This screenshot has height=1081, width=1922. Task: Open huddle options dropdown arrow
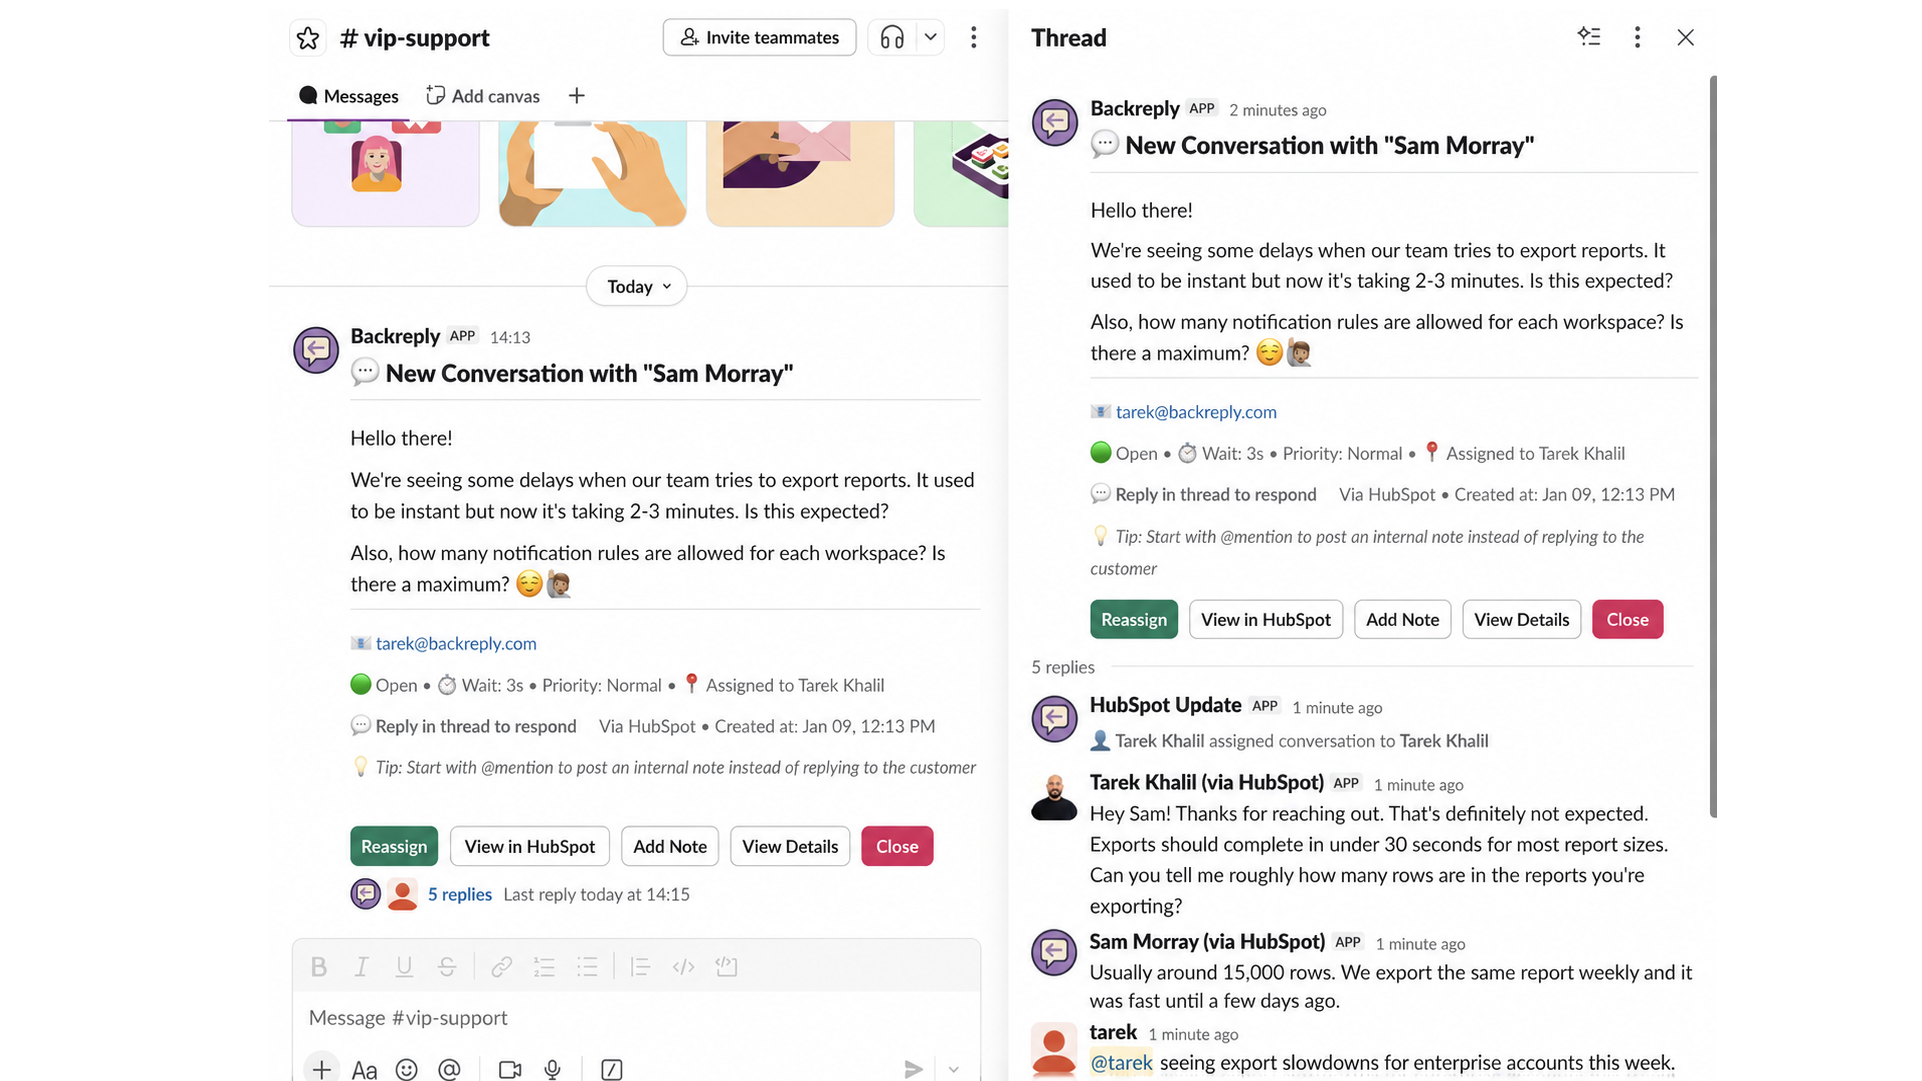(x=931, y=38)
